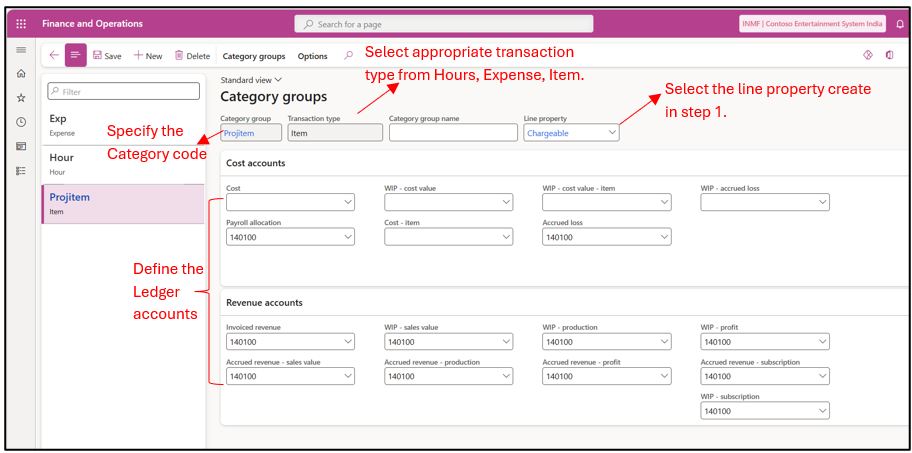This screenshot has width=912, height=453.
Task: Open Favorites star icon
Action: click(x=21, y=98)
